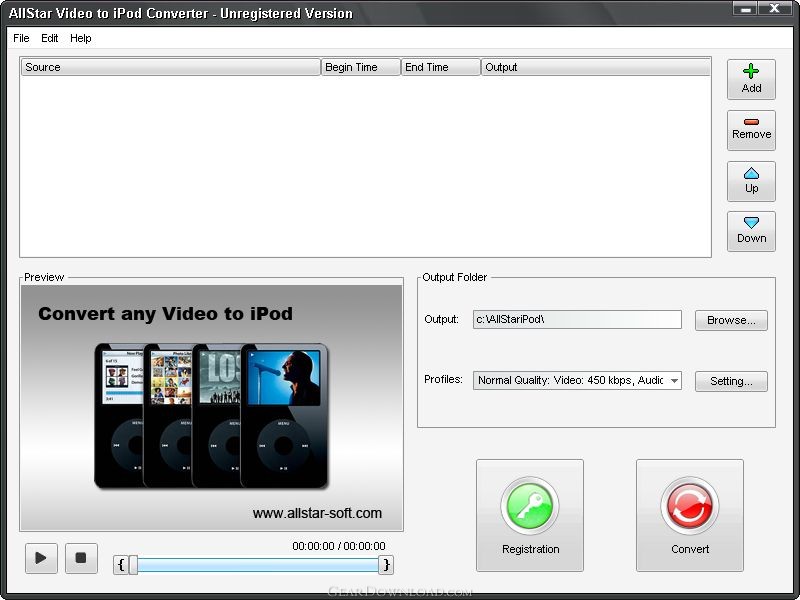The width and height of the screenshot is (800, 600).
Task: Click the Begin Time column header
Action: click(x=361, y=67)
